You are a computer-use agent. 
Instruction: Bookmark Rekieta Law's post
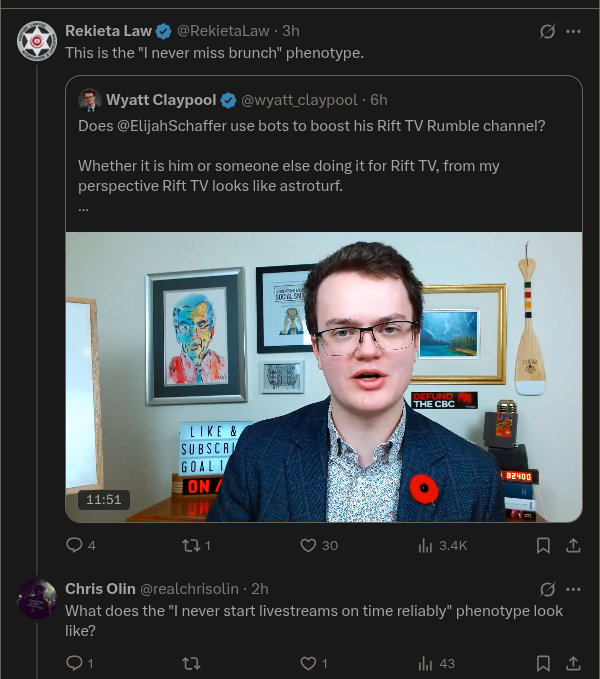click(543, 545)
